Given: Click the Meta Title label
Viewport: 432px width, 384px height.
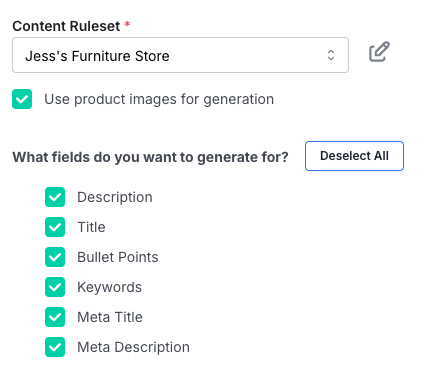Looking at the screenshot, I should point(110,317).
